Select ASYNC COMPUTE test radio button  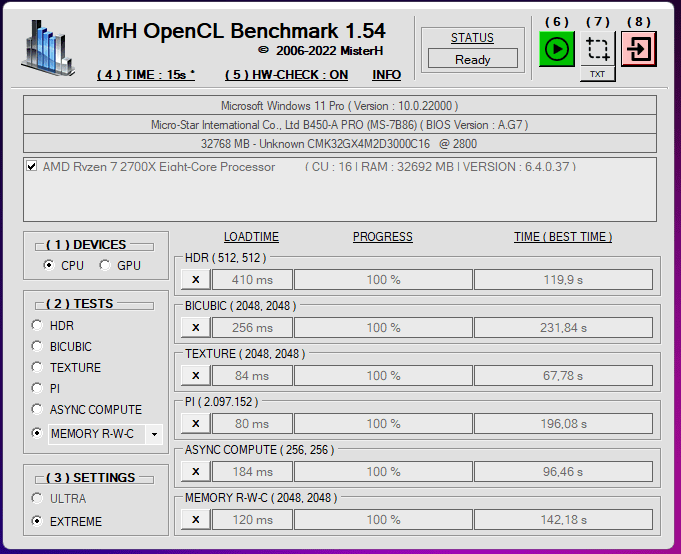tap(37, 409)
